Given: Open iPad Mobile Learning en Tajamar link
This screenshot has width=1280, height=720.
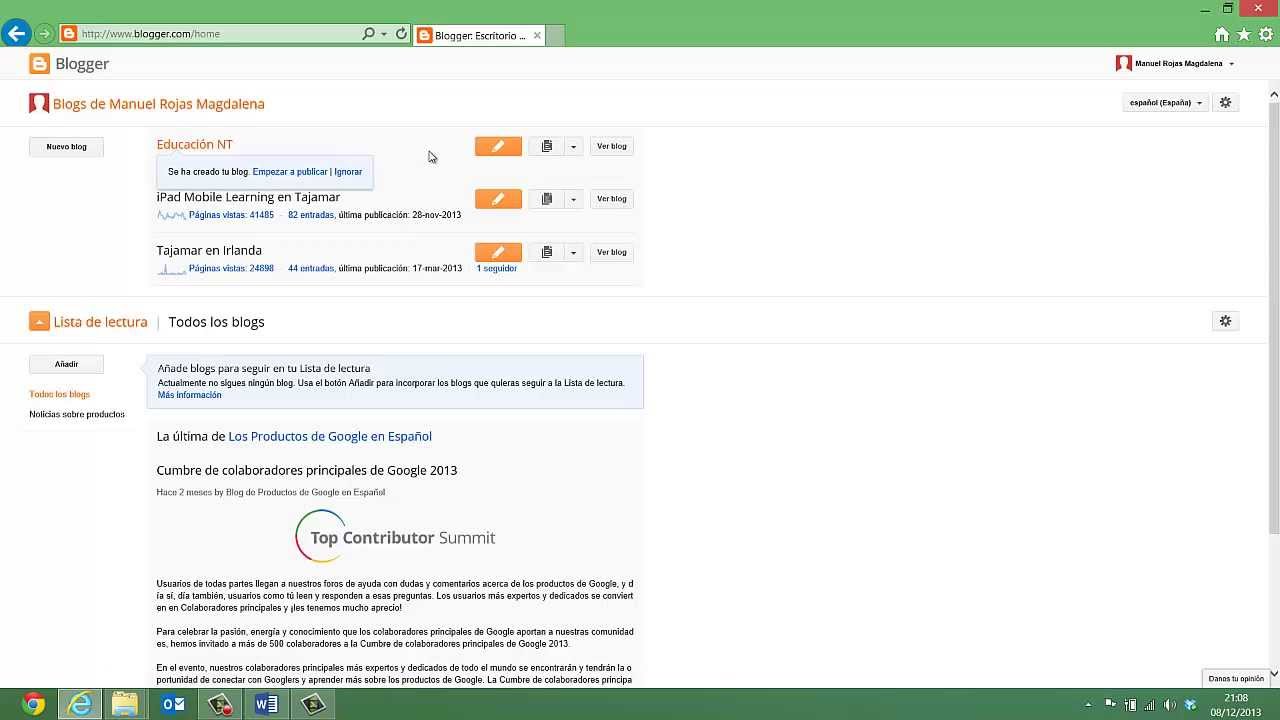Looking at the screenshot, I should tap(248, 197).
